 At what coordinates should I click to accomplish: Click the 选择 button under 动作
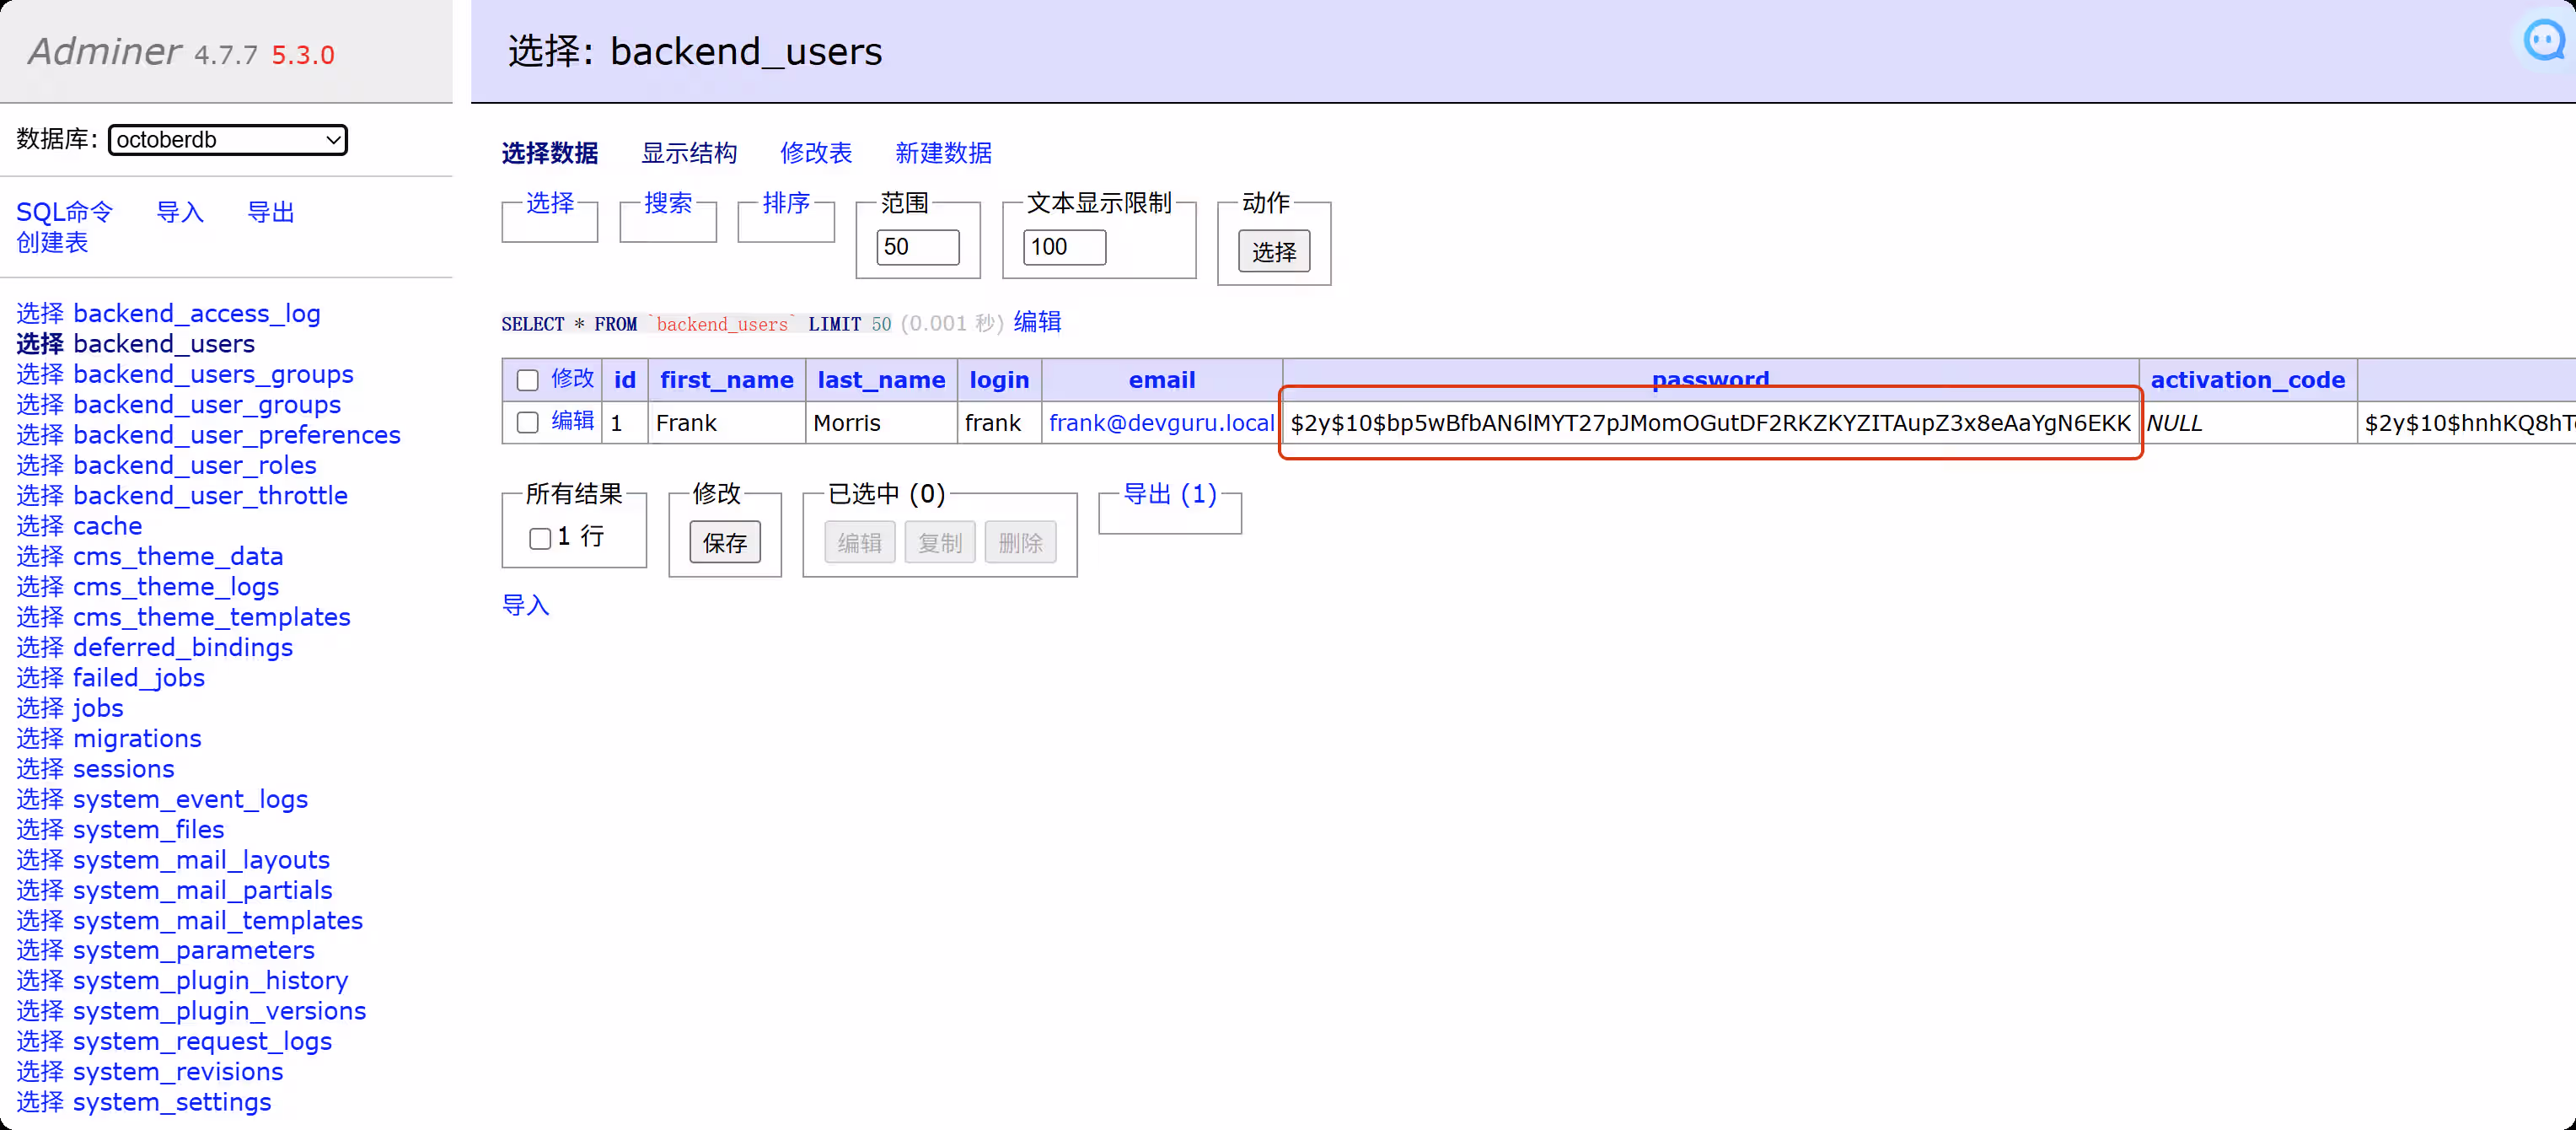click(1273, 251)
